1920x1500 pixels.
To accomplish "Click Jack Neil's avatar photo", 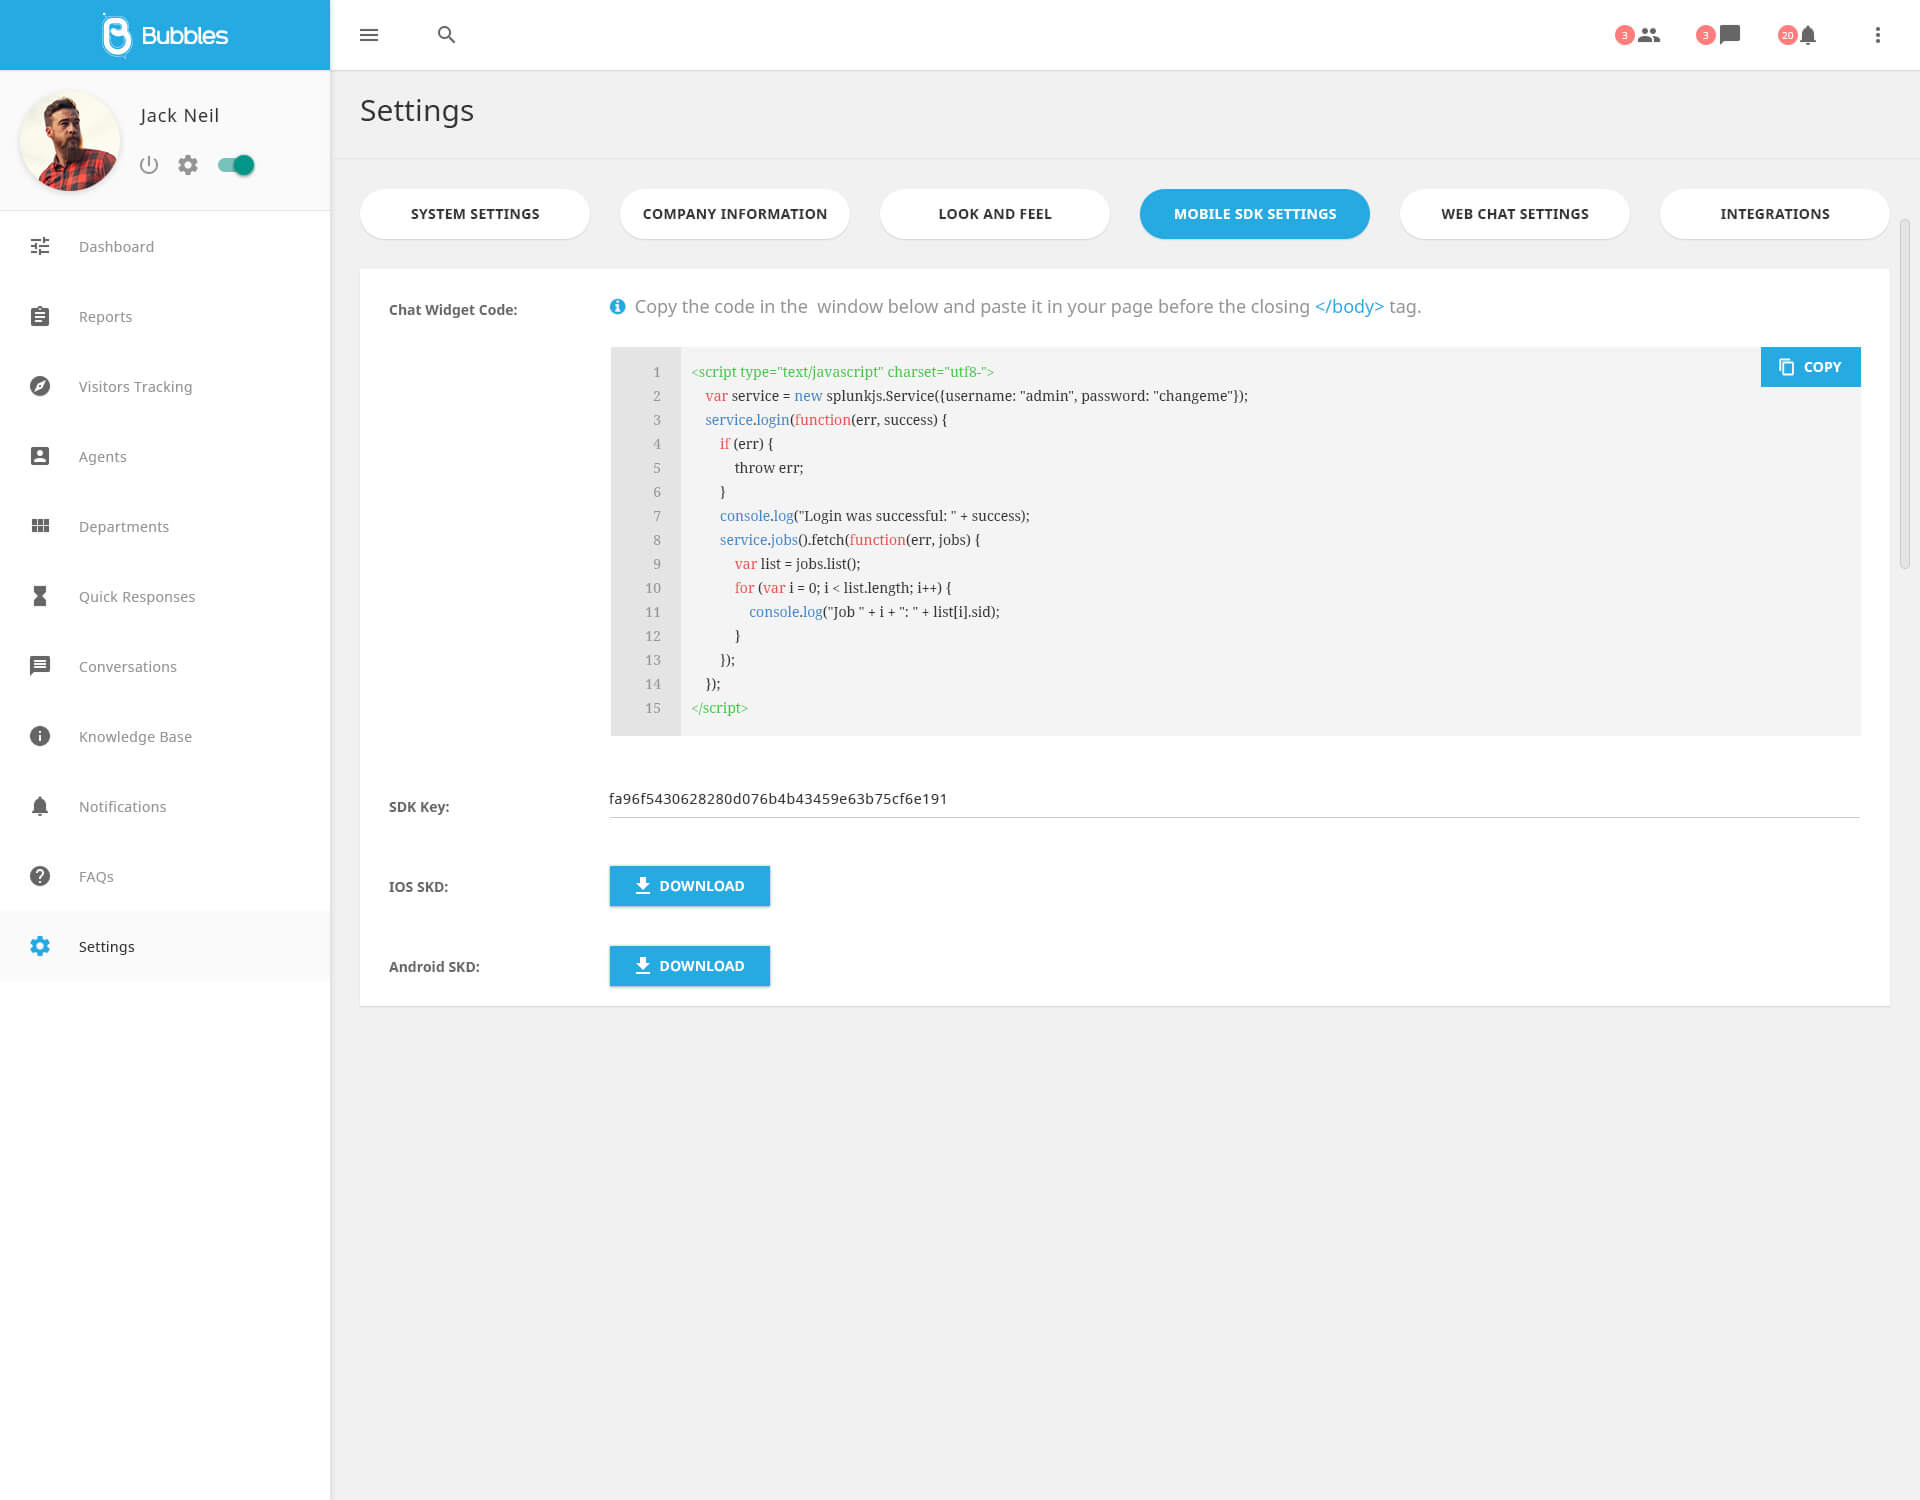I will click(x=69, y=141).
